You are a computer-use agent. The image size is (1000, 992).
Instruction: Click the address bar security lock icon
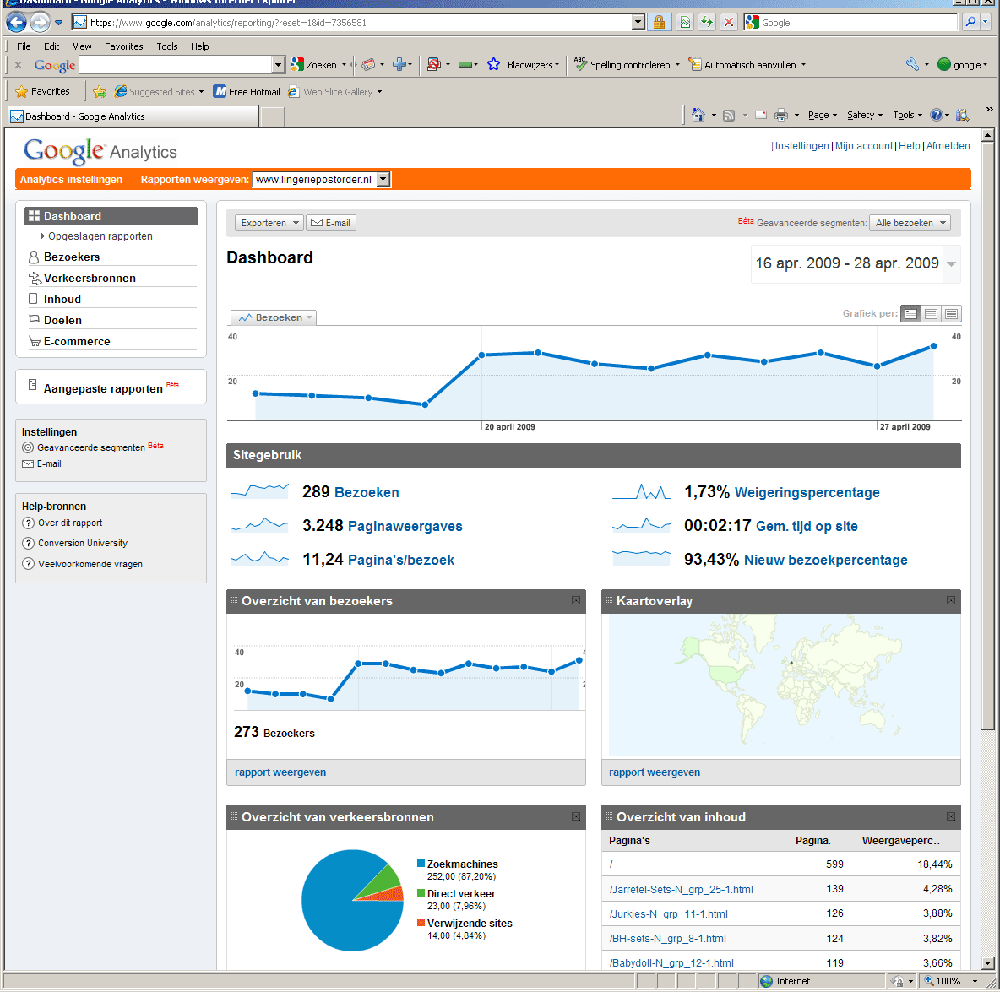(x=659, y=22)
